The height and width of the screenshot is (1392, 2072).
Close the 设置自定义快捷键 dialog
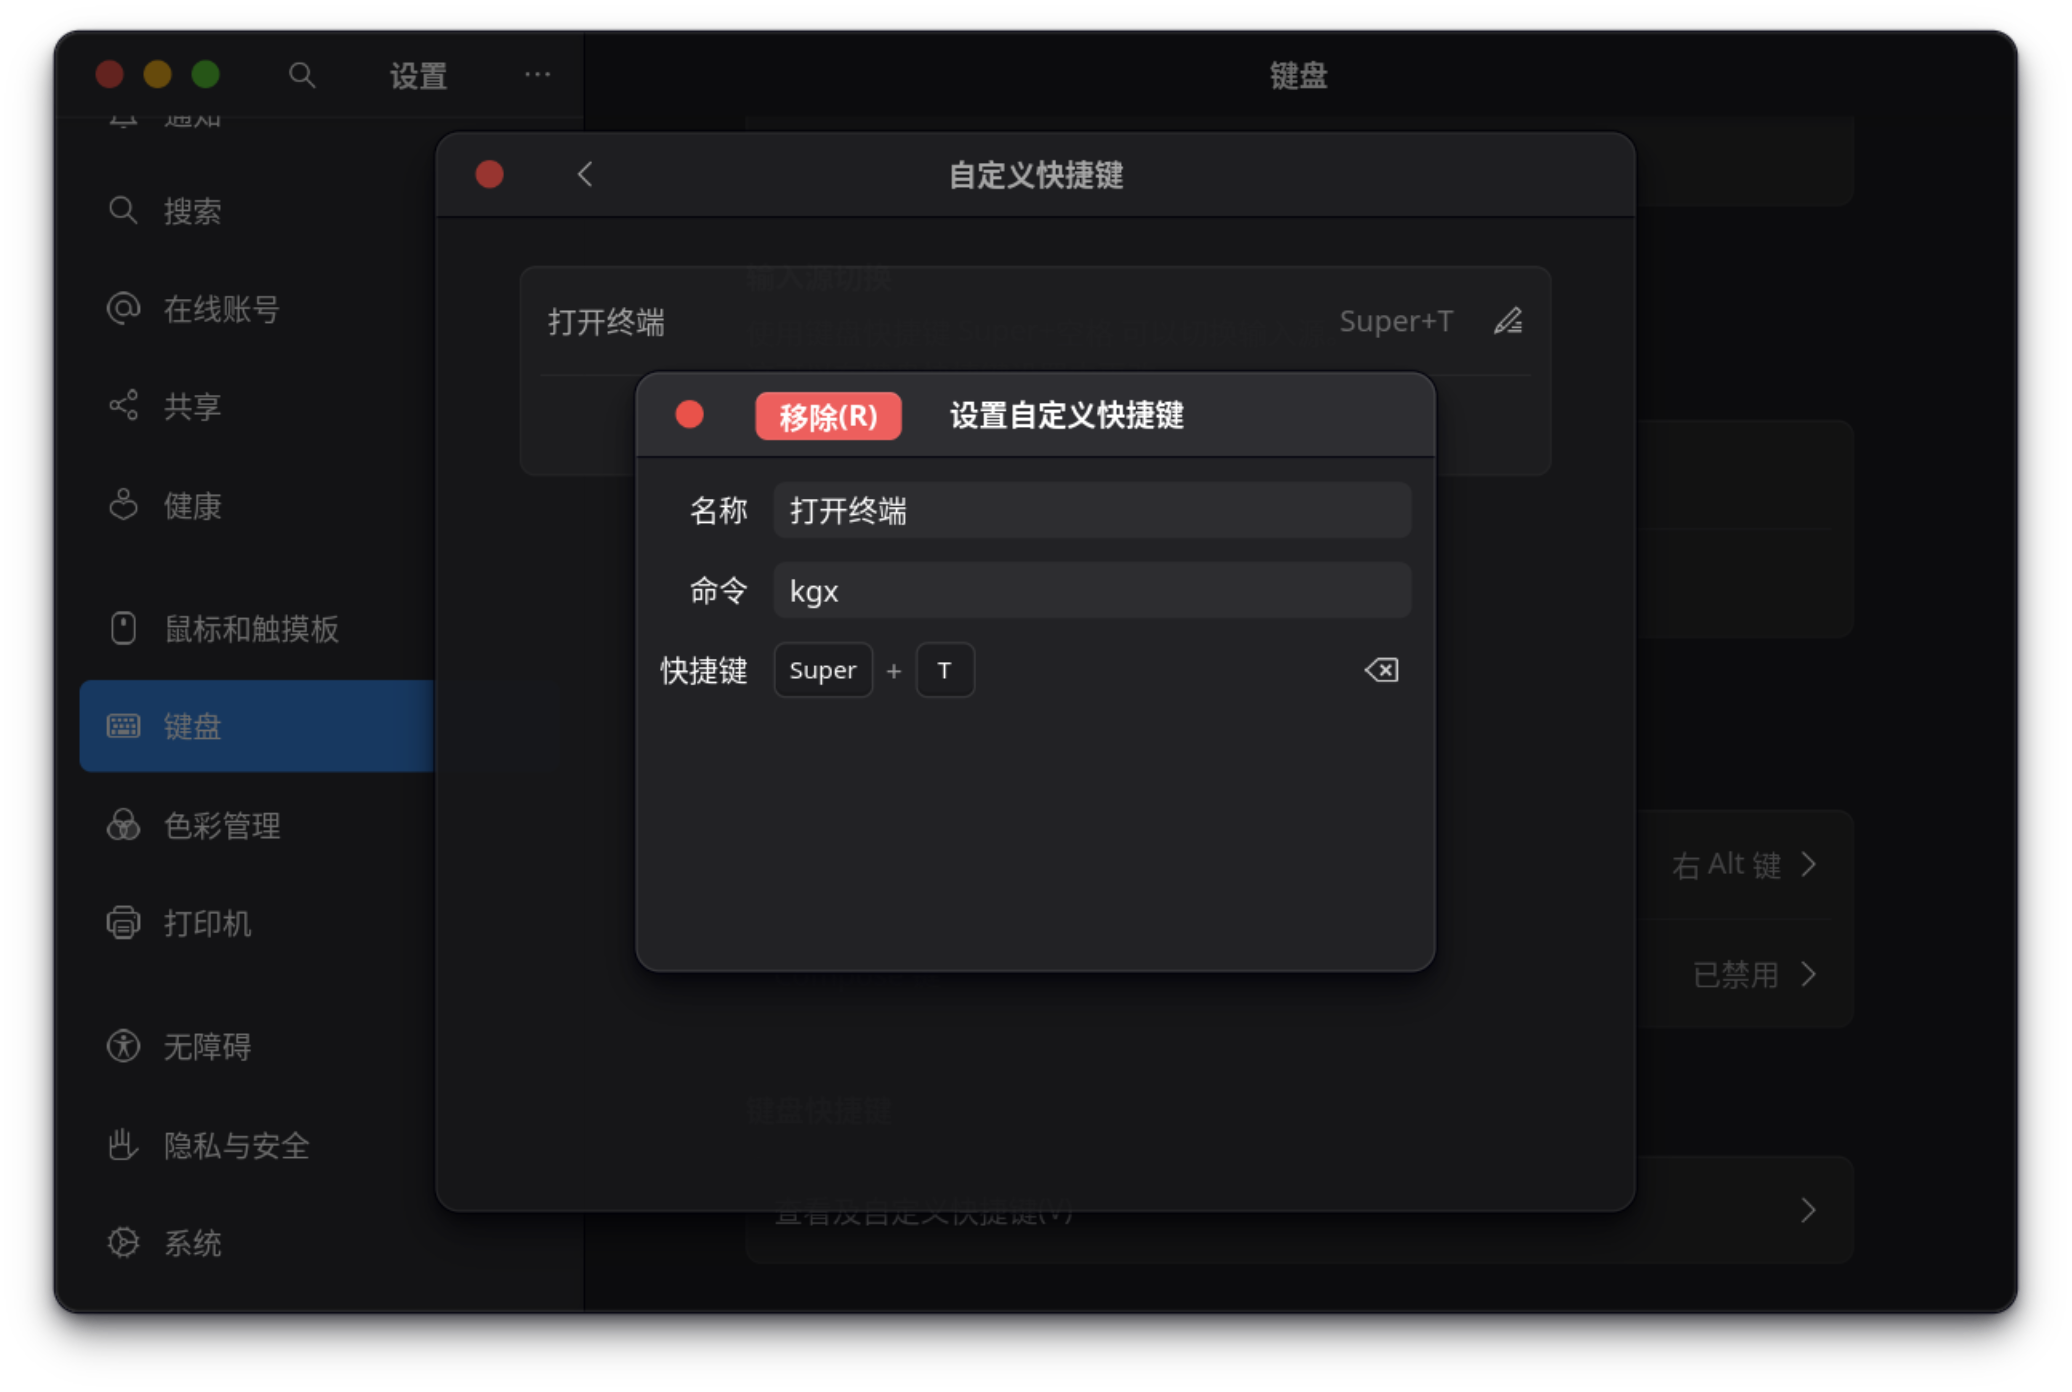[x=689, y=415]
